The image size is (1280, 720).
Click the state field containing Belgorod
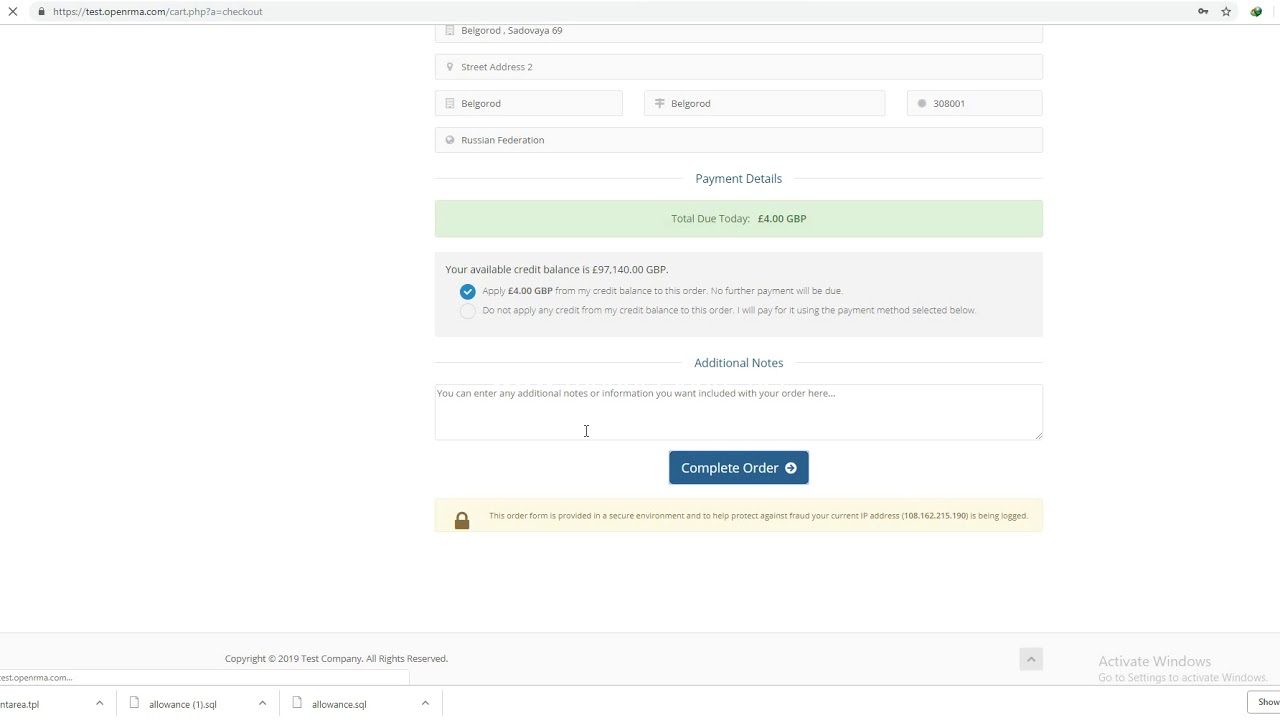pos(765,104)
